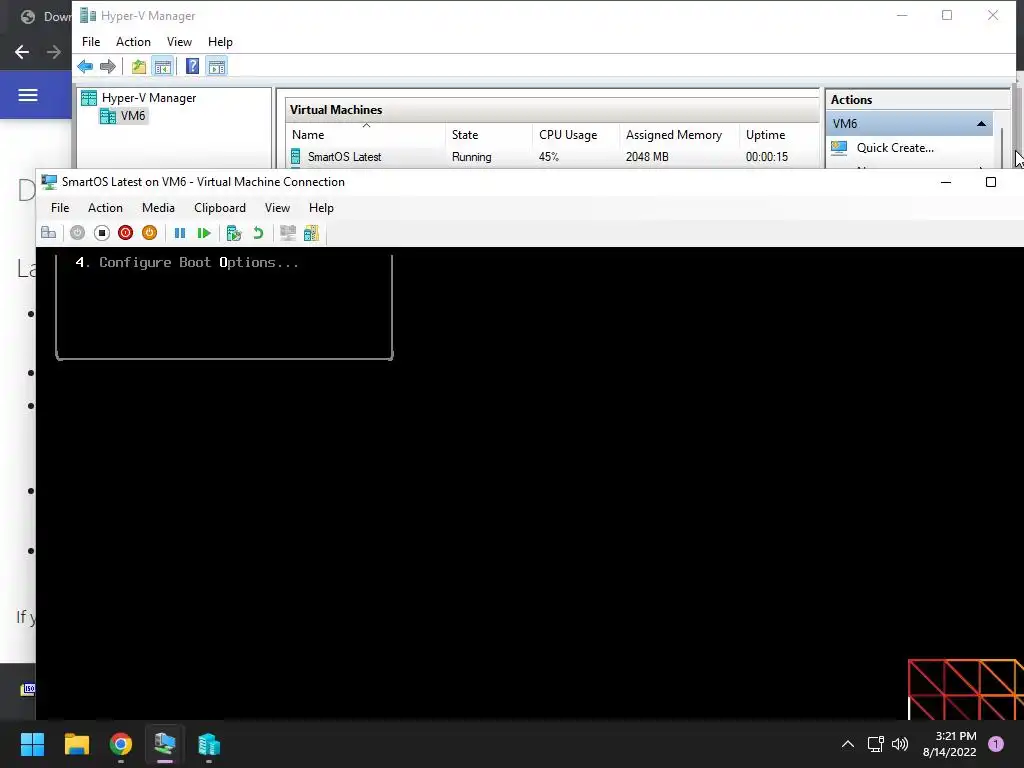Click Quick Create in the Actions pane
Viewport: 1024px width, 768px height.
tap(895, 148)
